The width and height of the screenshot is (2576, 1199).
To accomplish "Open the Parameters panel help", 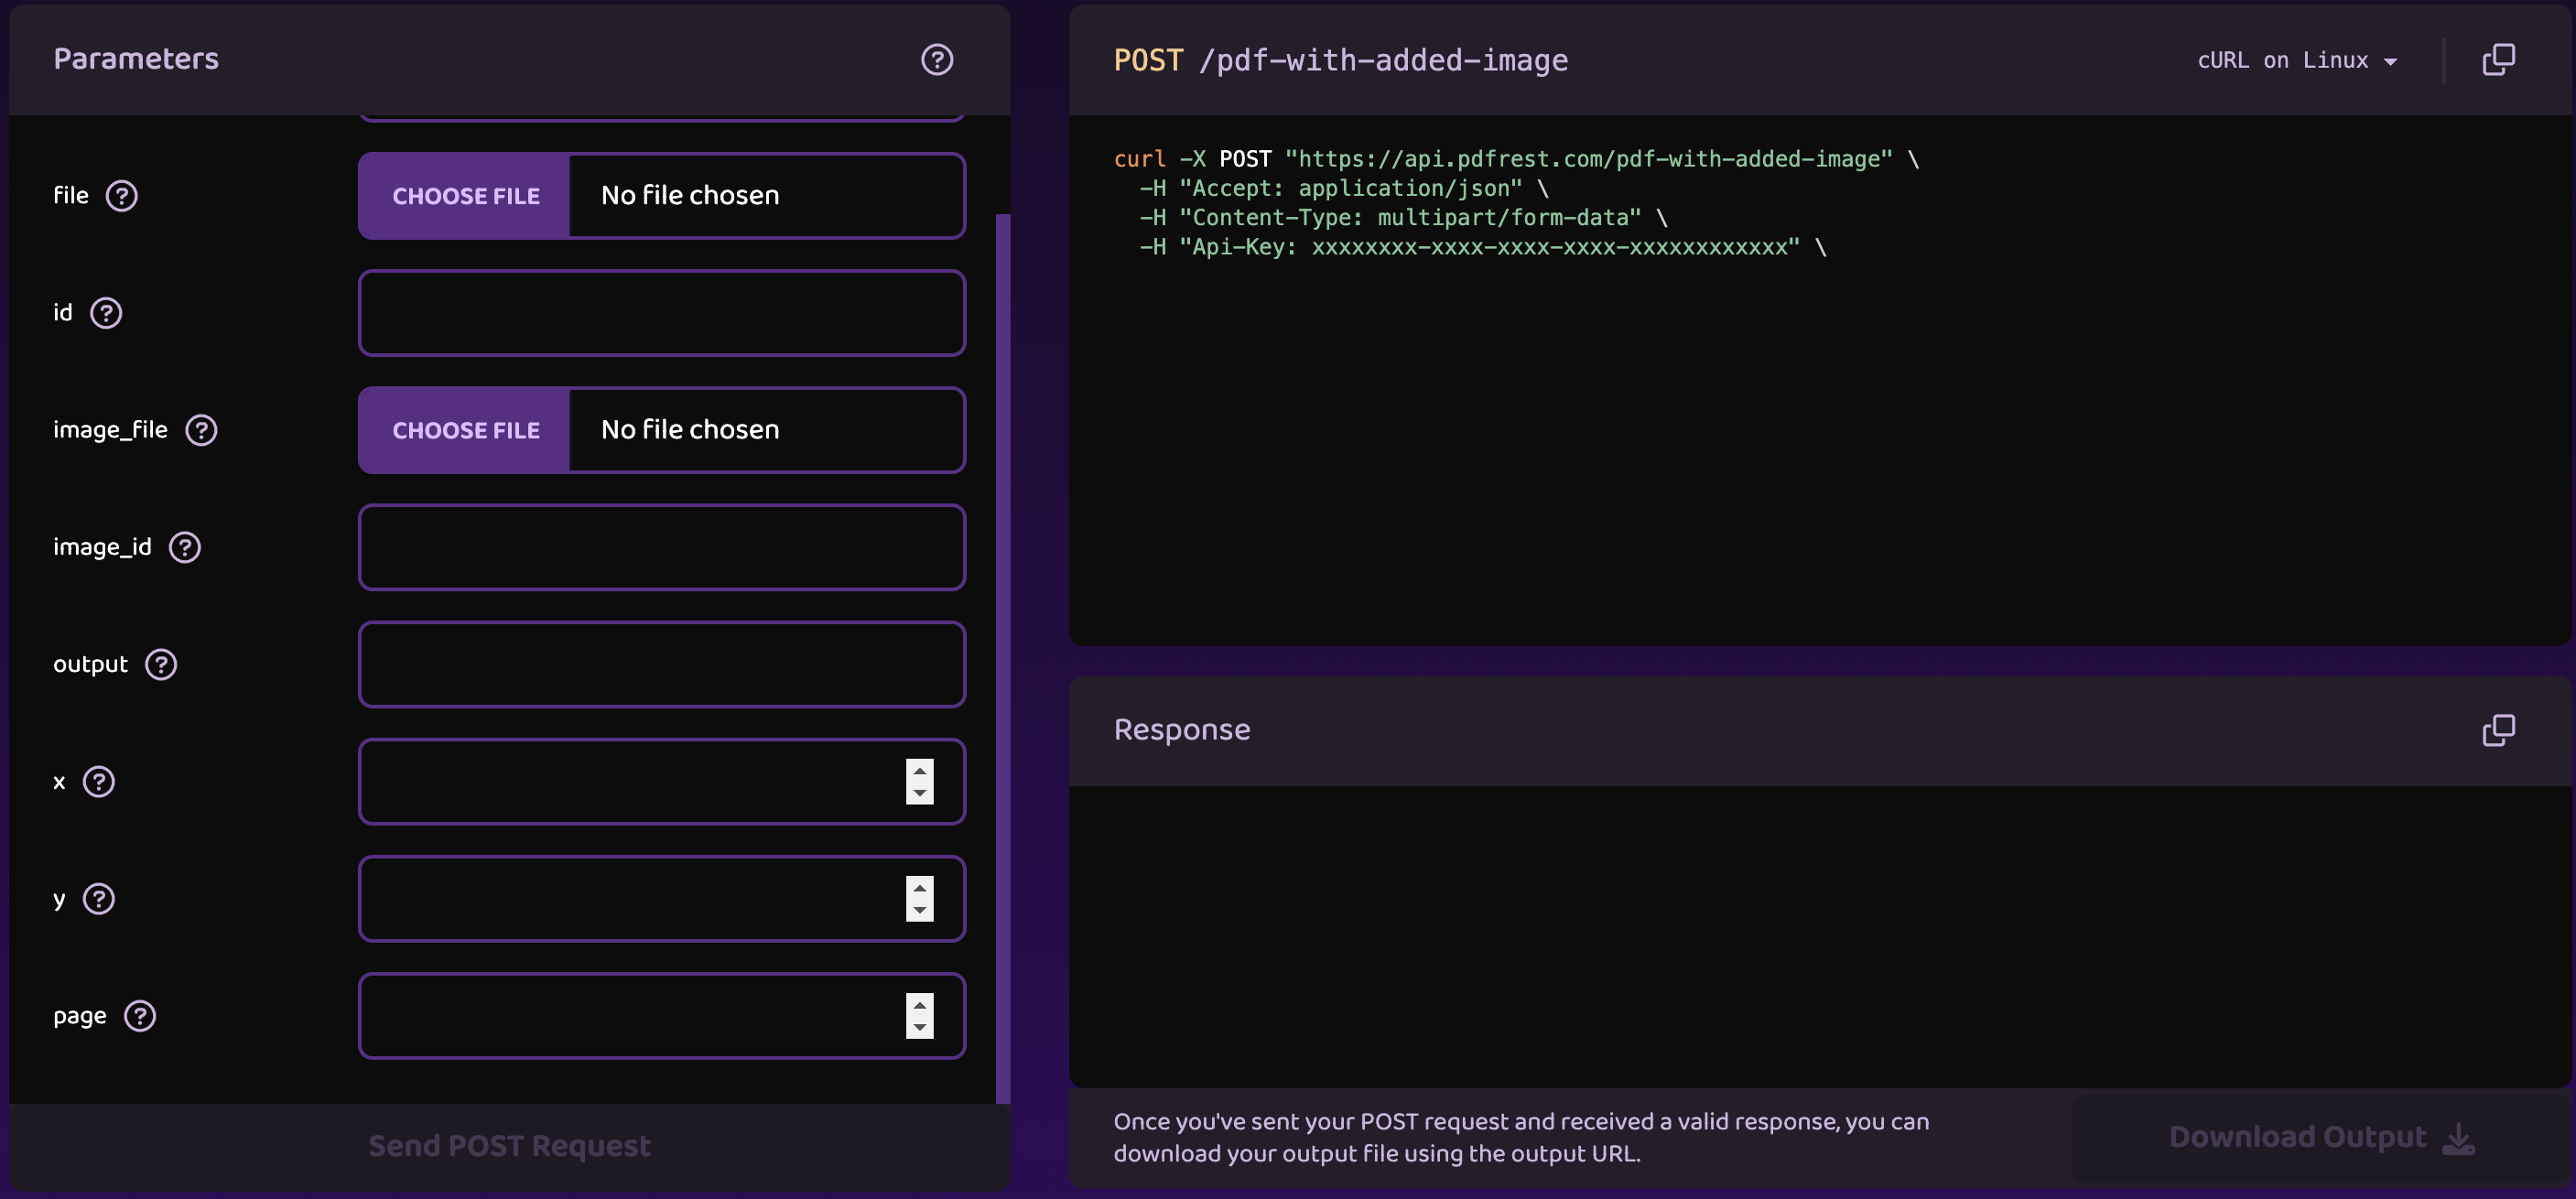I will click(937, 59).
